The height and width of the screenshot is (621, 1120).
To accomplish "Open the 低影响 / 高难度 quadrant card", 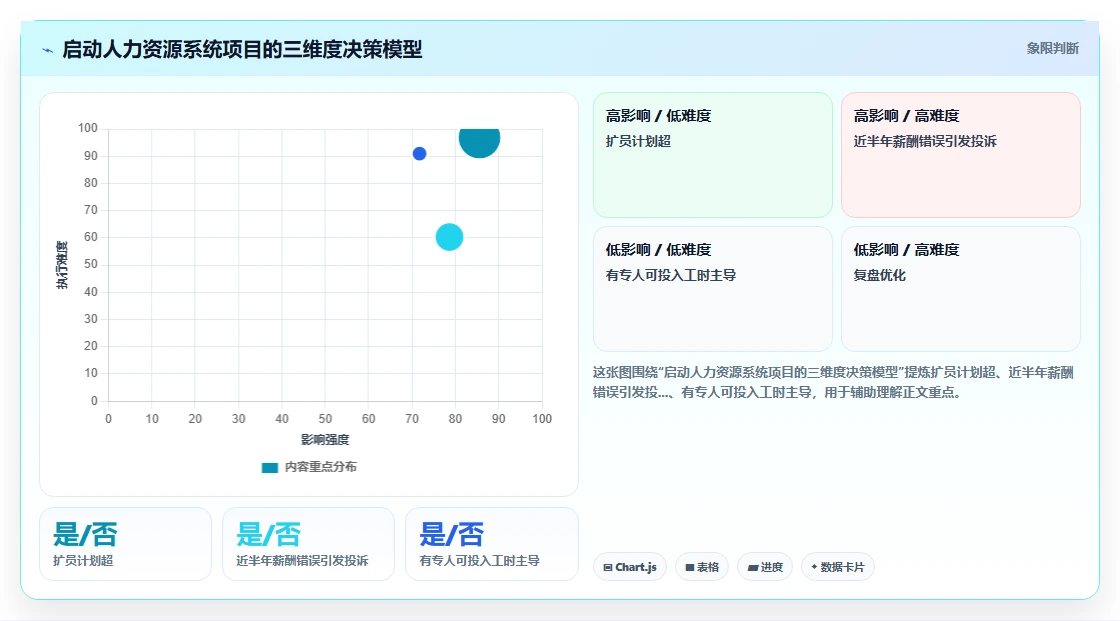I will 961,289.
